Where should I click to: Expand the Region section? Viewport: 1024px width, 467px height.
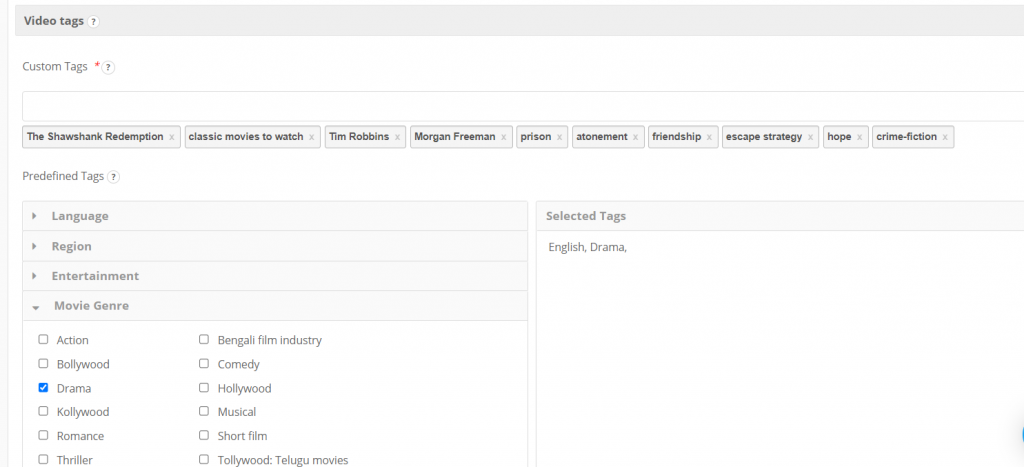point(275,246)
